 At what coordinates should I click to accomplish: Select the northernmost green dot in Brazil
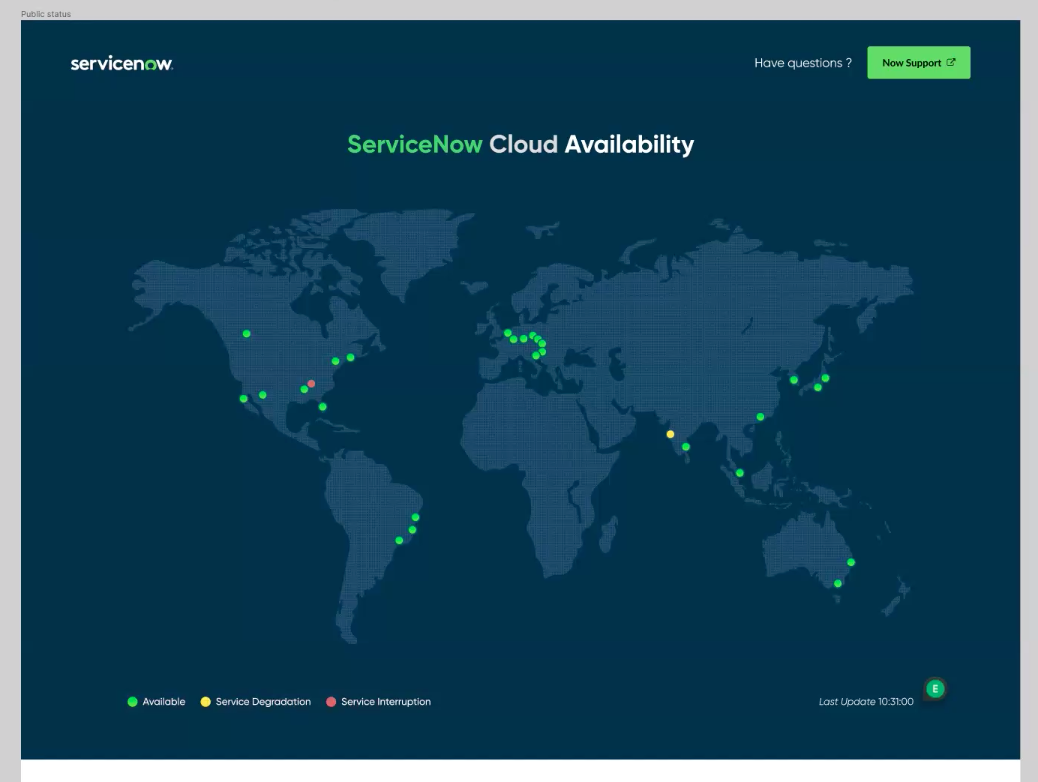[415, 517]
